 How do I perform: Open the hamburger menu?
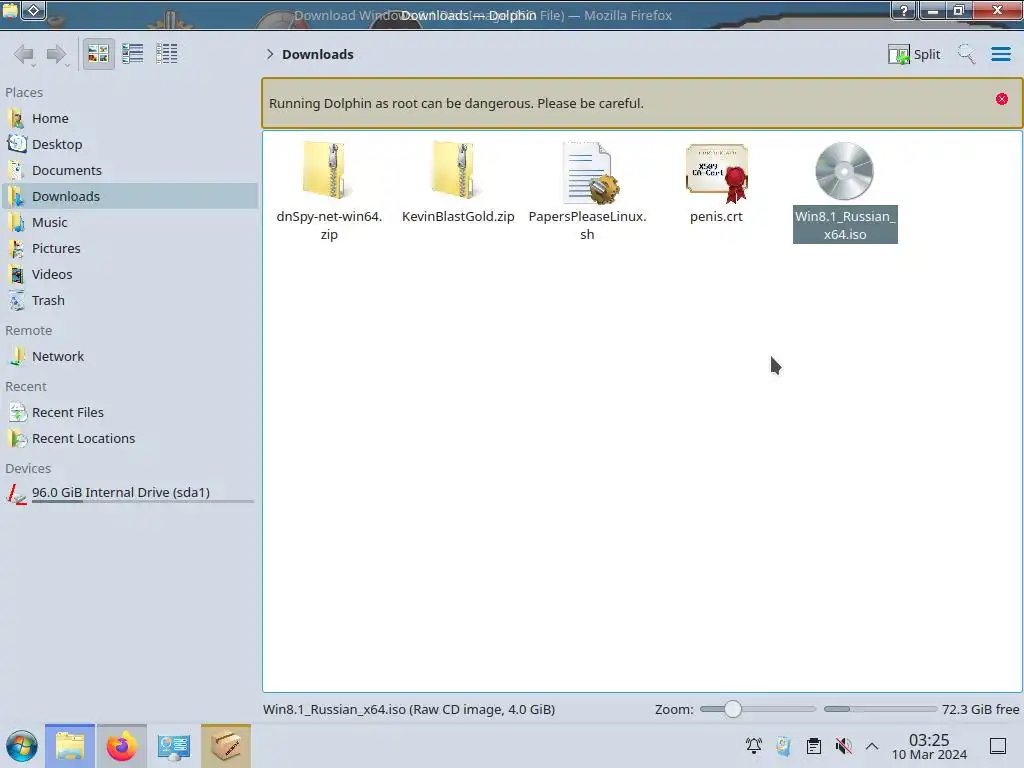tap(1000, 54)
